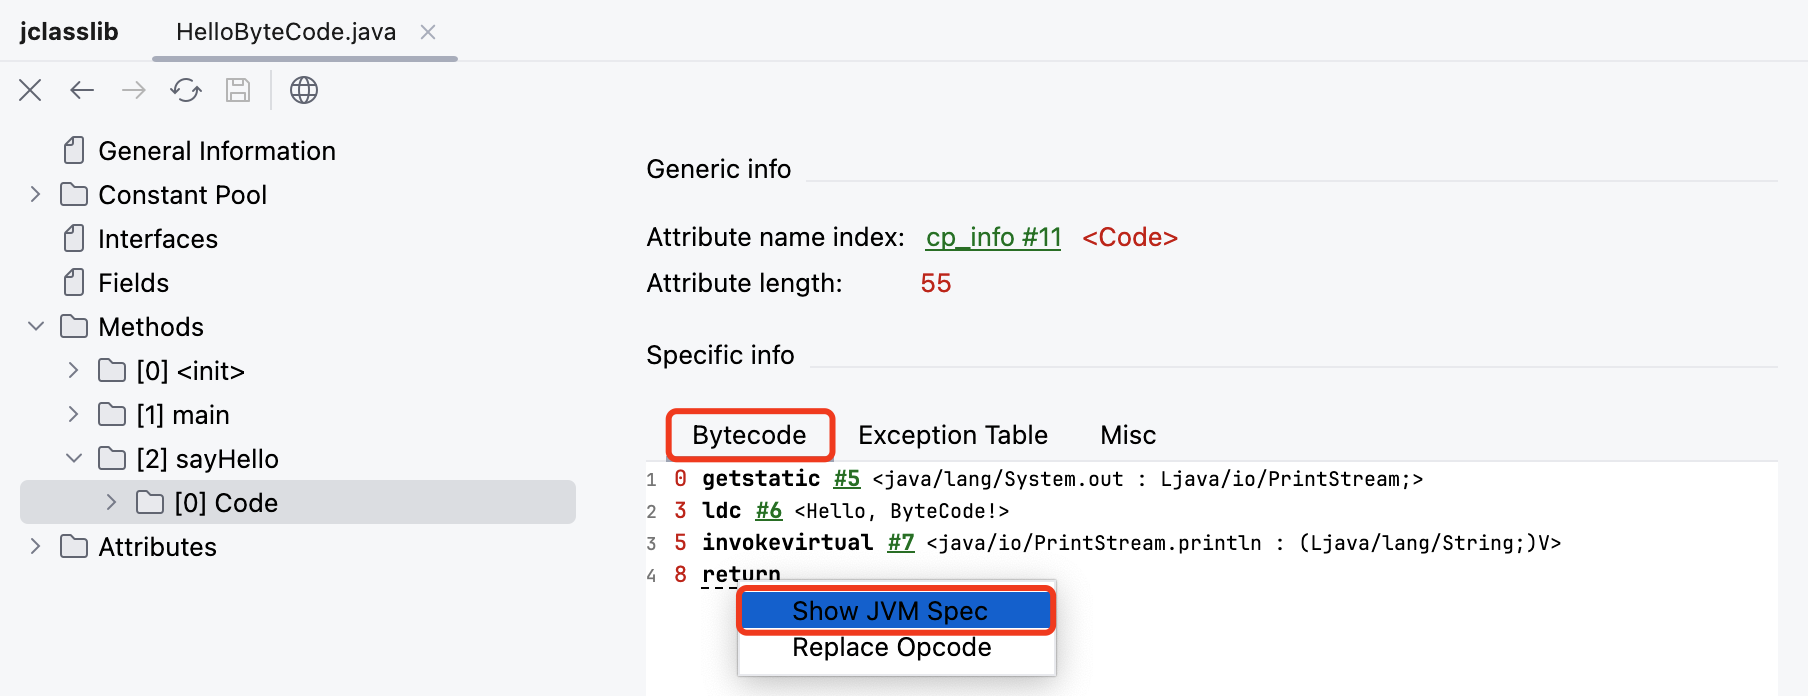Viewport: 1808px width, 696px height.
Task: Navigate back with the left arrow icon
Action: tap(82, 90)
